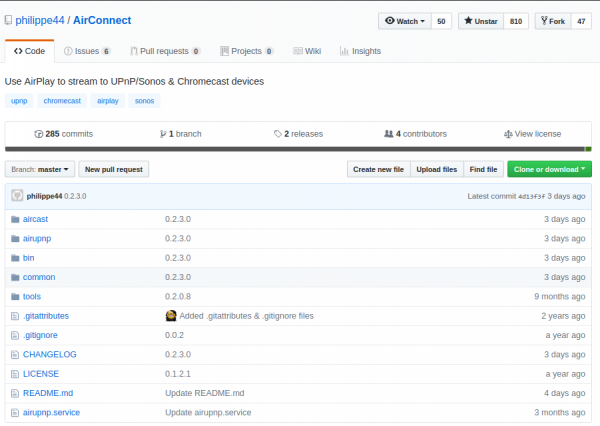
Task: Open the 0.0.2 commit on .gitignore row
Action: (174, 335)
